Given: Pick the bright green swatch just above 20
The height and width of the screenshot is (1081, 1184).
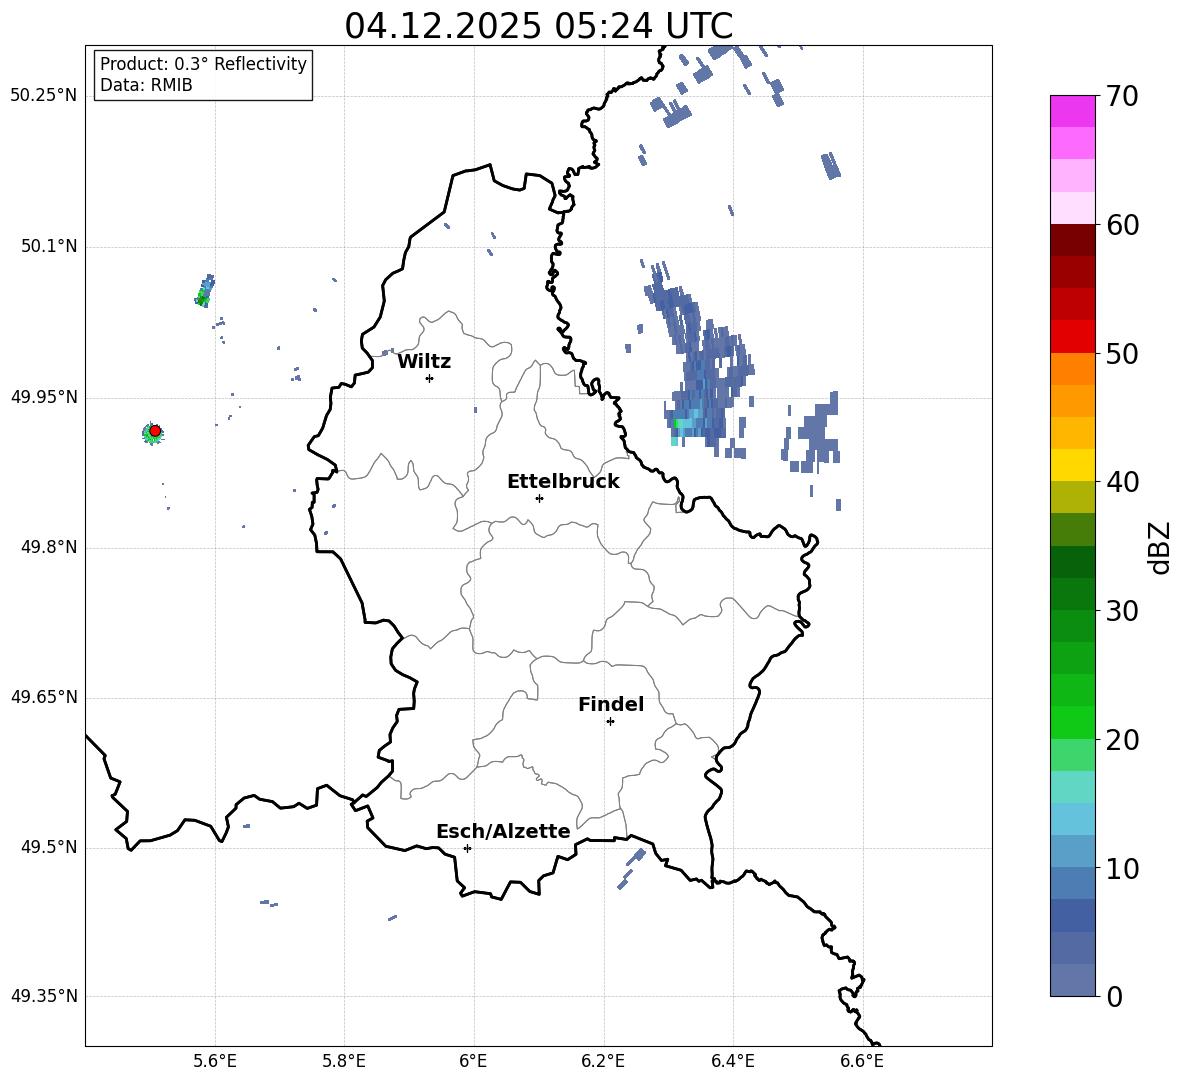Looking at the screenshot, I should [1072, 722].
